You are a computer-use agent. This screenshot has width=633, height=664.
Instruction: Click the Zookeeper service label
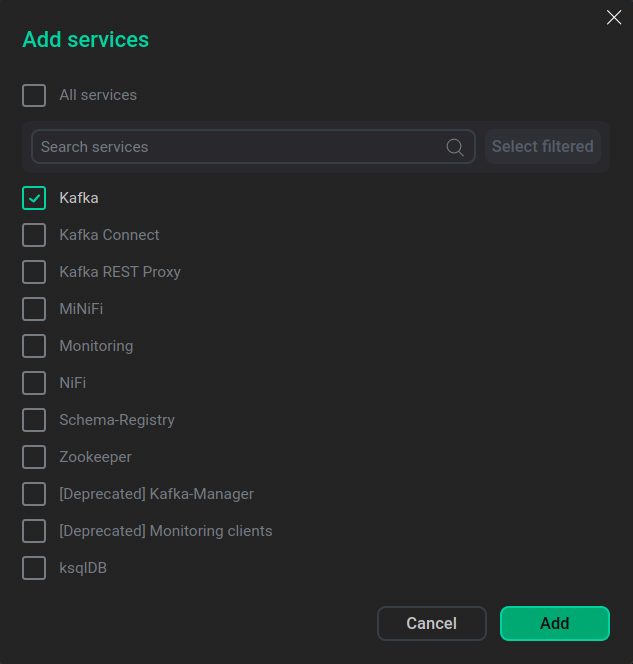click(95, 457)
